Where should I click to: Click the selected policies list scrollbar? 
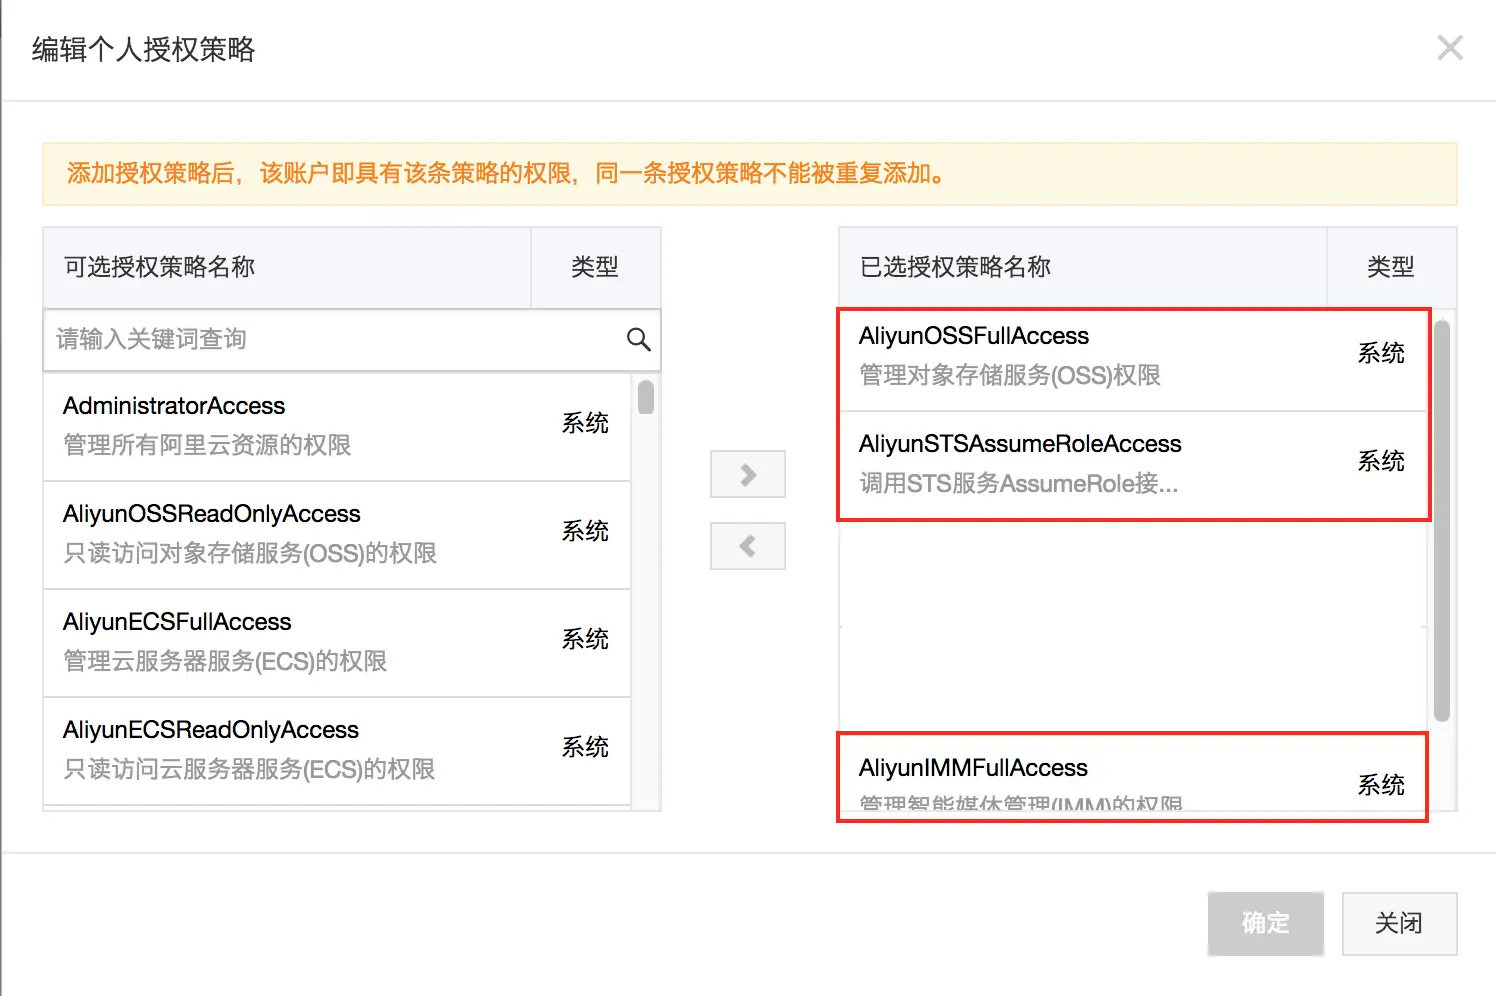point(1441,520)
